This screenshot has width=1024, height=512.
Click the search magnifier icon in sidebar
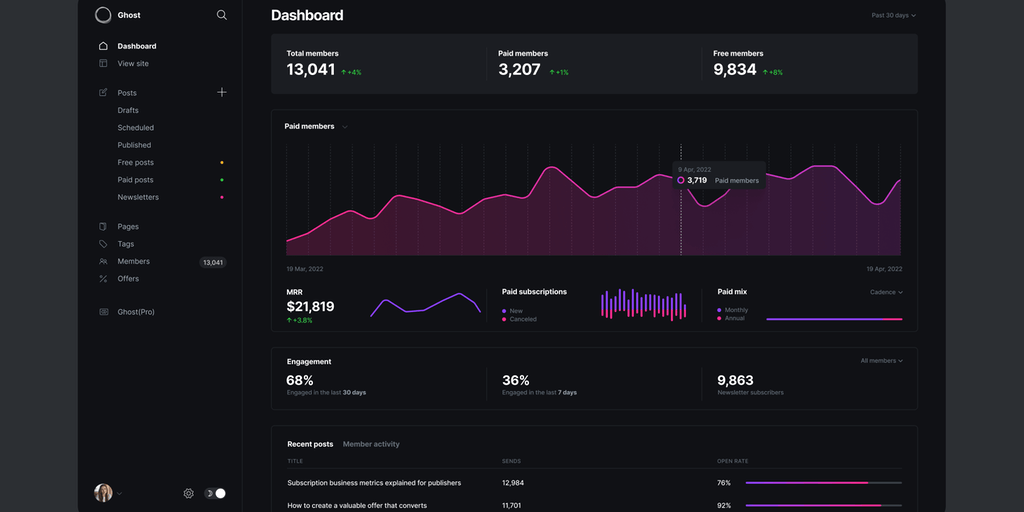tap(221, 15)
